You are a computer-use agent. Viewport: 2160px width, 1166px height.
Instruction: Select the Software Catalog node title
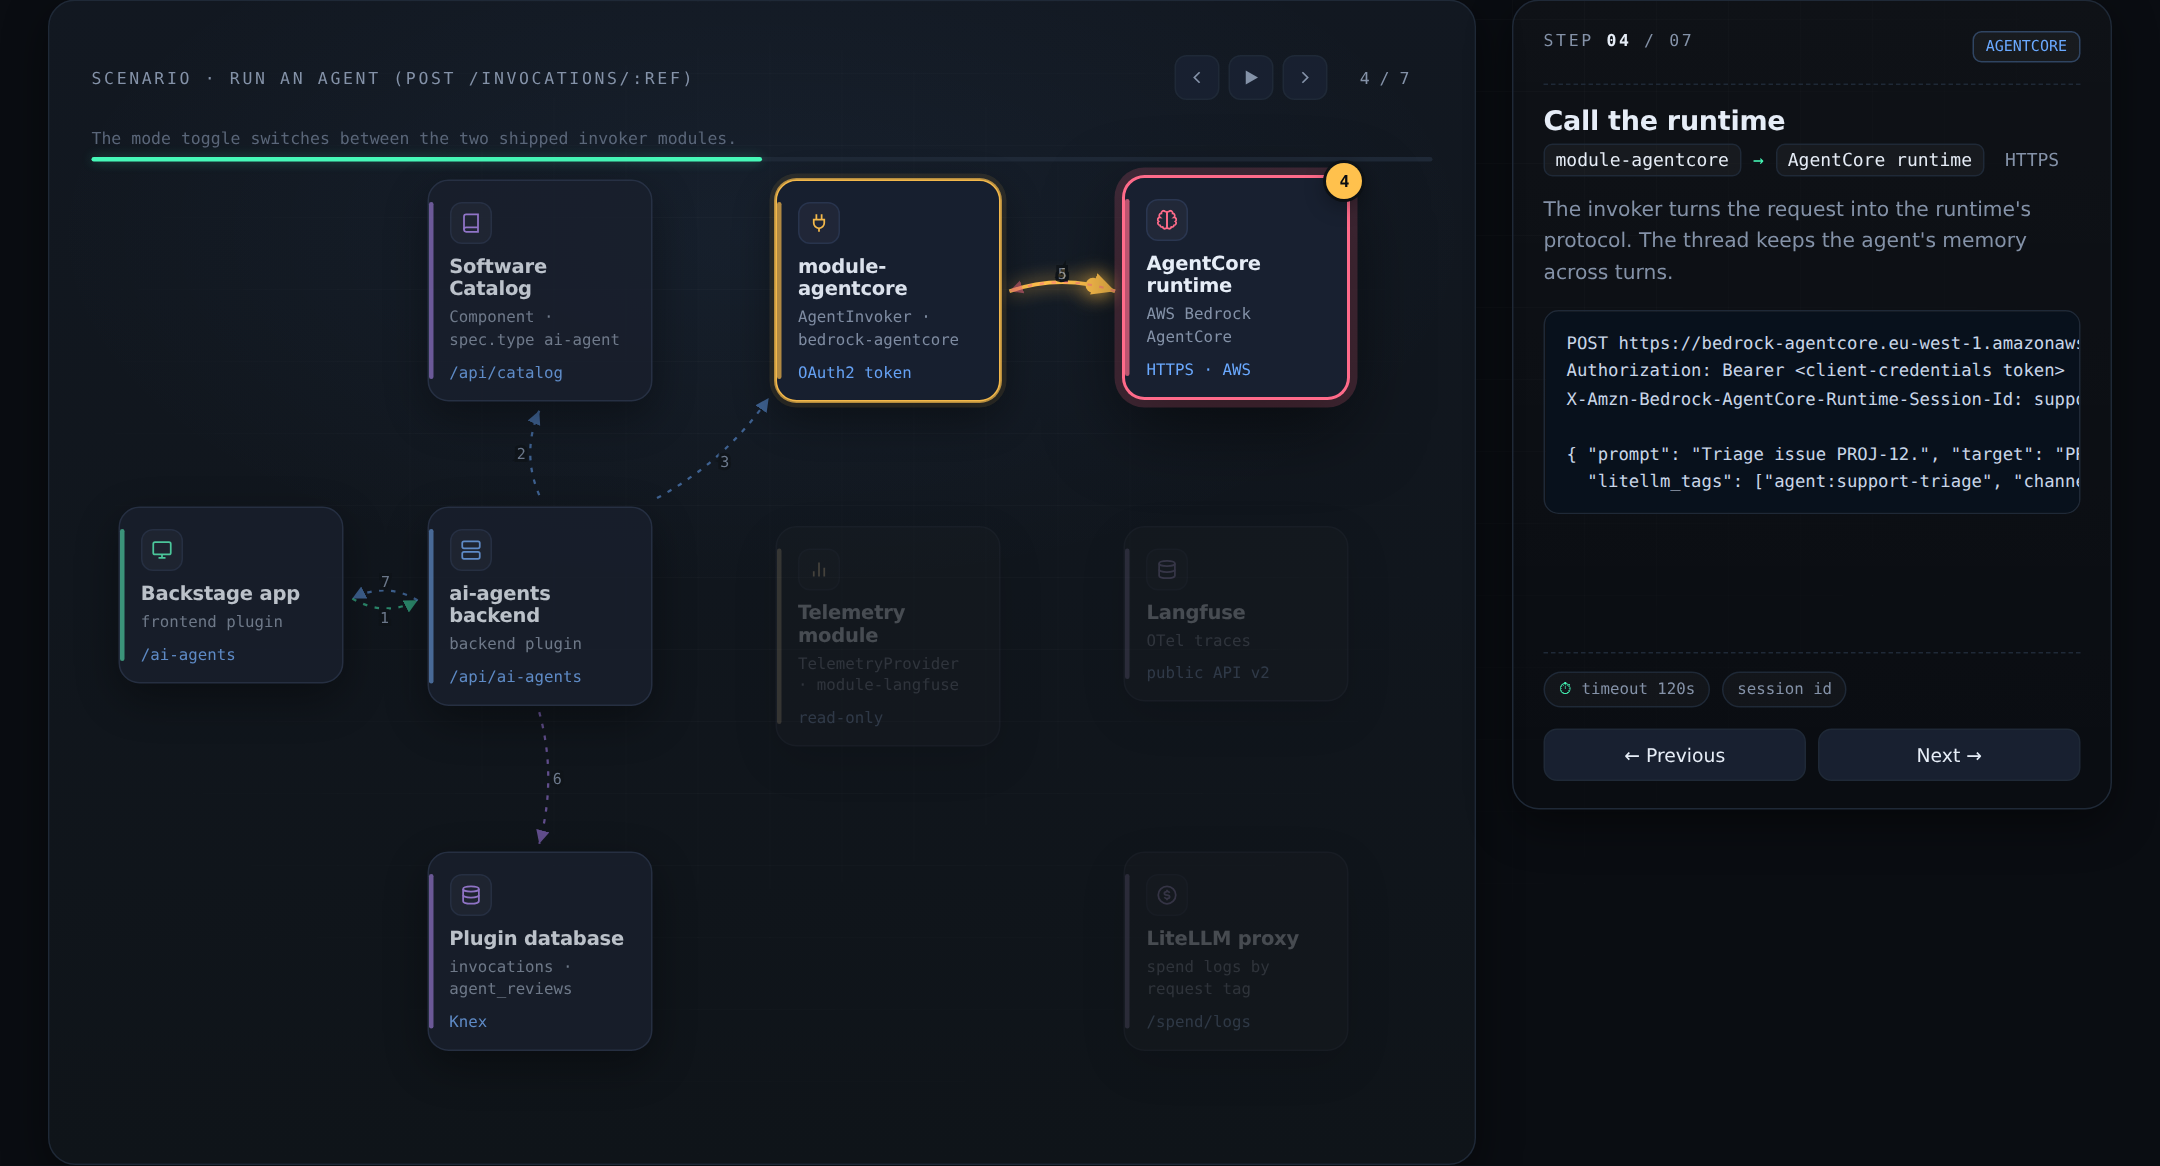(498, 277)
